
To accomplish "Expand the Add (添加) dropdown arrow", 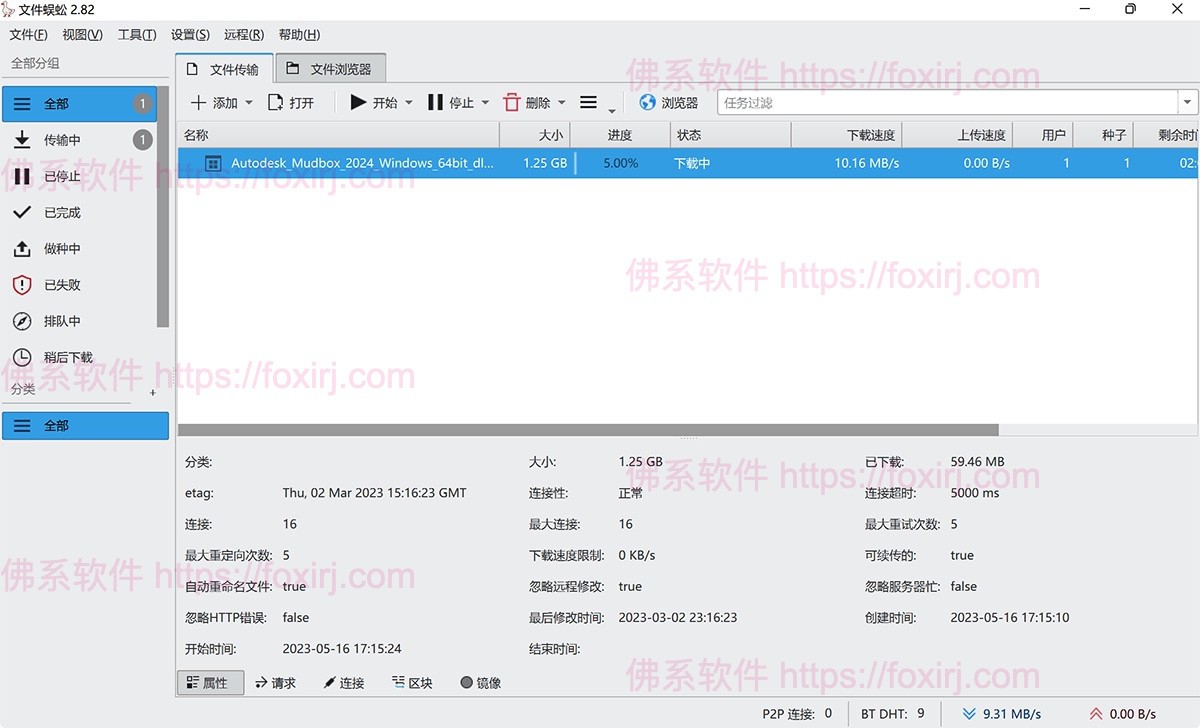I will pos(248,103).
